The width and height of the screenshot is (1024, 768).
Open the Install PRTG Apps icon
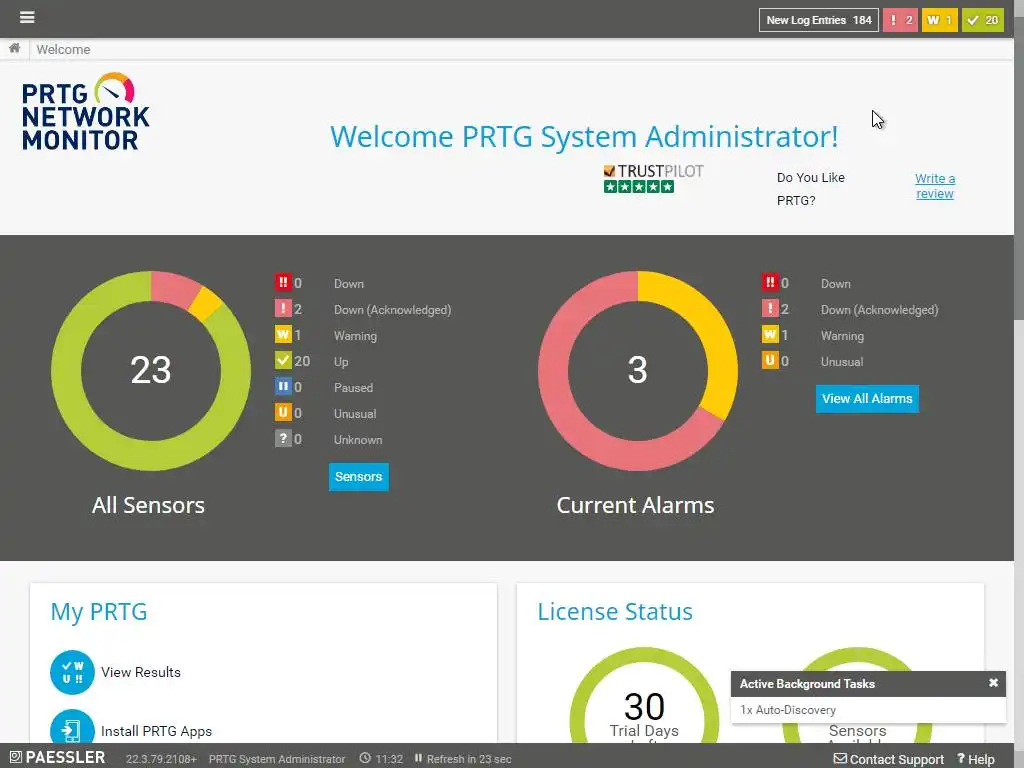[x=72, y=726]
